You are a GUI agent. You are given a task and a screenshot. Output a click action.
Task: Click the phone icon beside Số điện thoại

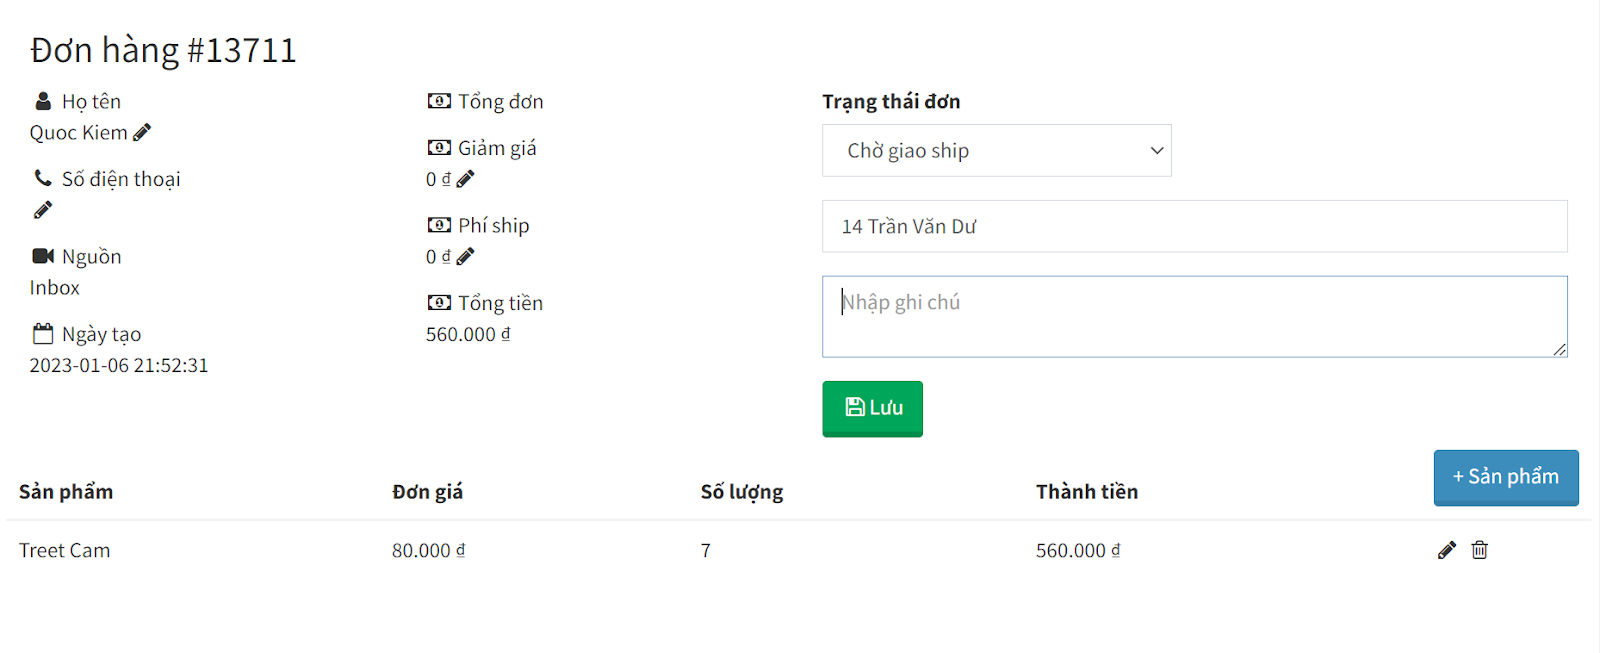(x=43, y=178)
